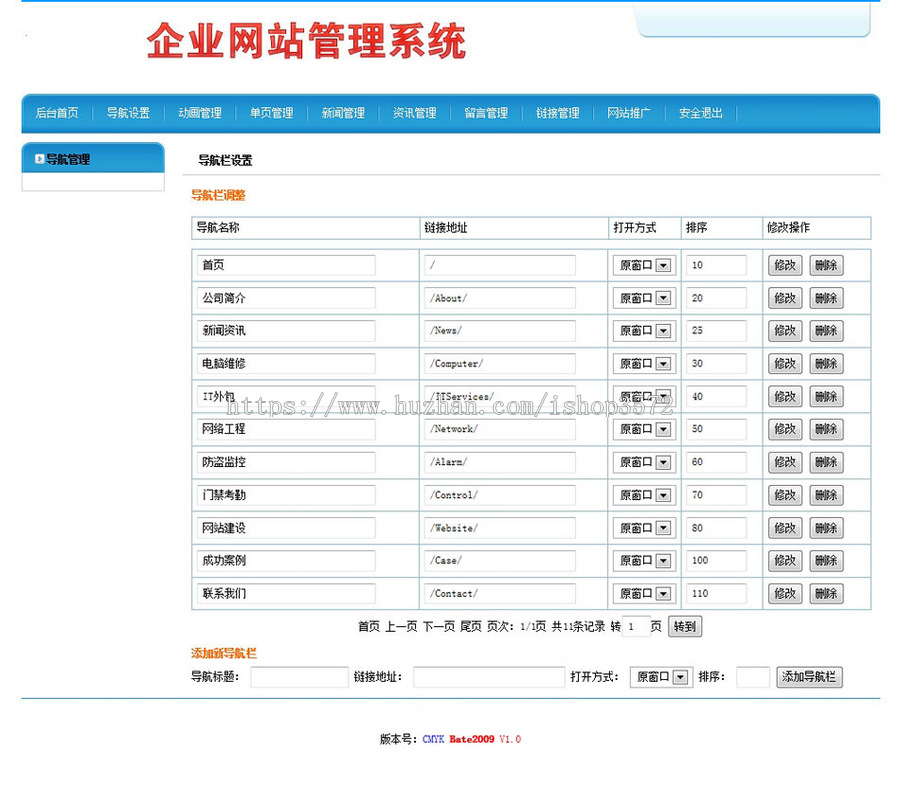The image size is (900, 807).
Task: Select 导航管理 in the sidebar
Action: click(64, 158)
